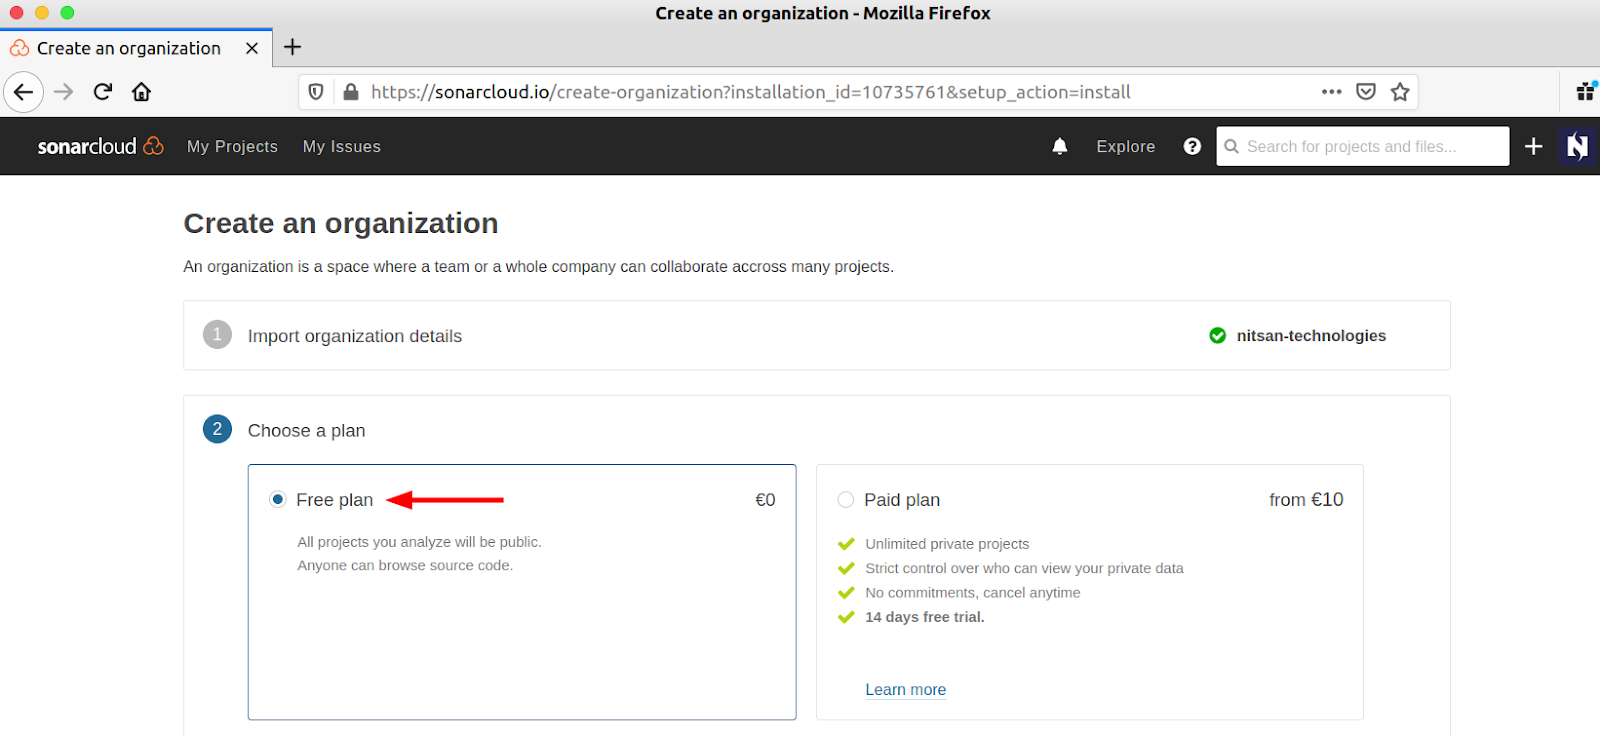Image resolution: width=1600 pixels, height=736 pixels.
Task: Click the plus create-new icon in navbar
Action: [x=1533, y=146]
